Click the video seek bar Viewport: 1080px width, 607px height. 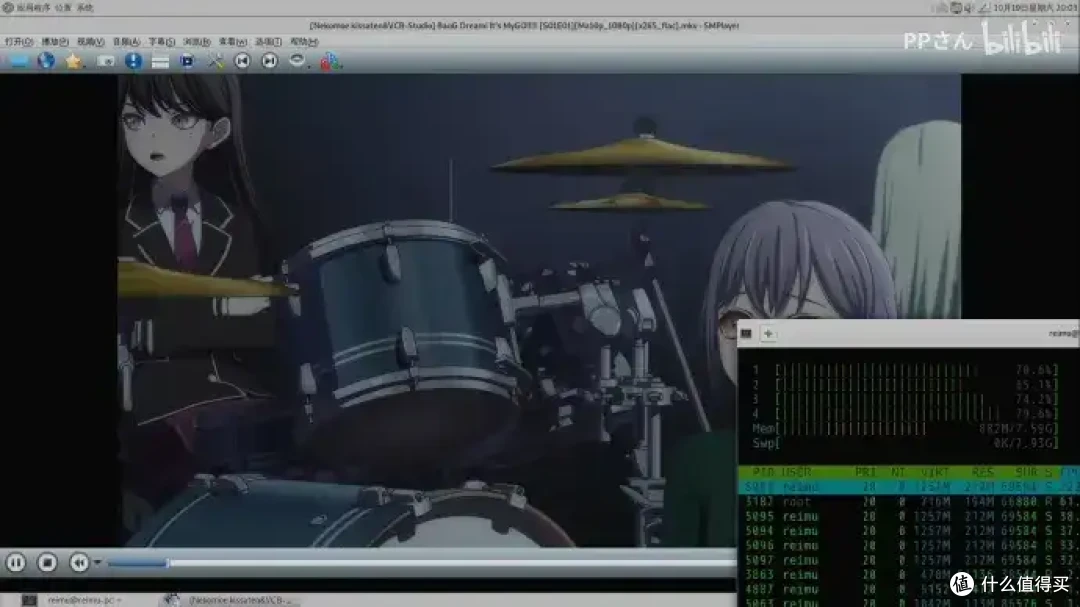coord(422,563)
